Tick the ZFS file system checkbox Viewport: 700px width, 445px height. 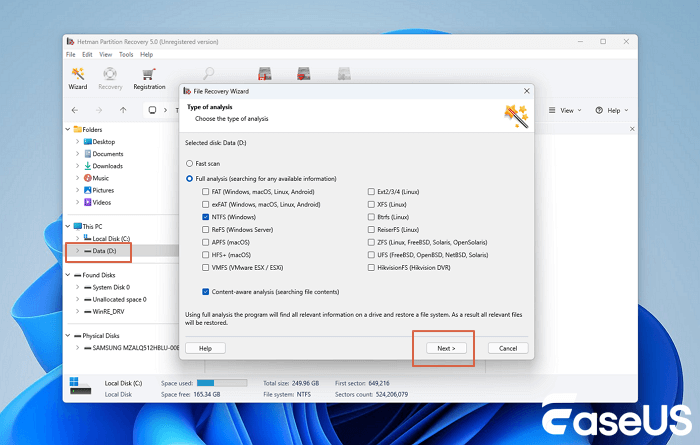tap(371, 242)
